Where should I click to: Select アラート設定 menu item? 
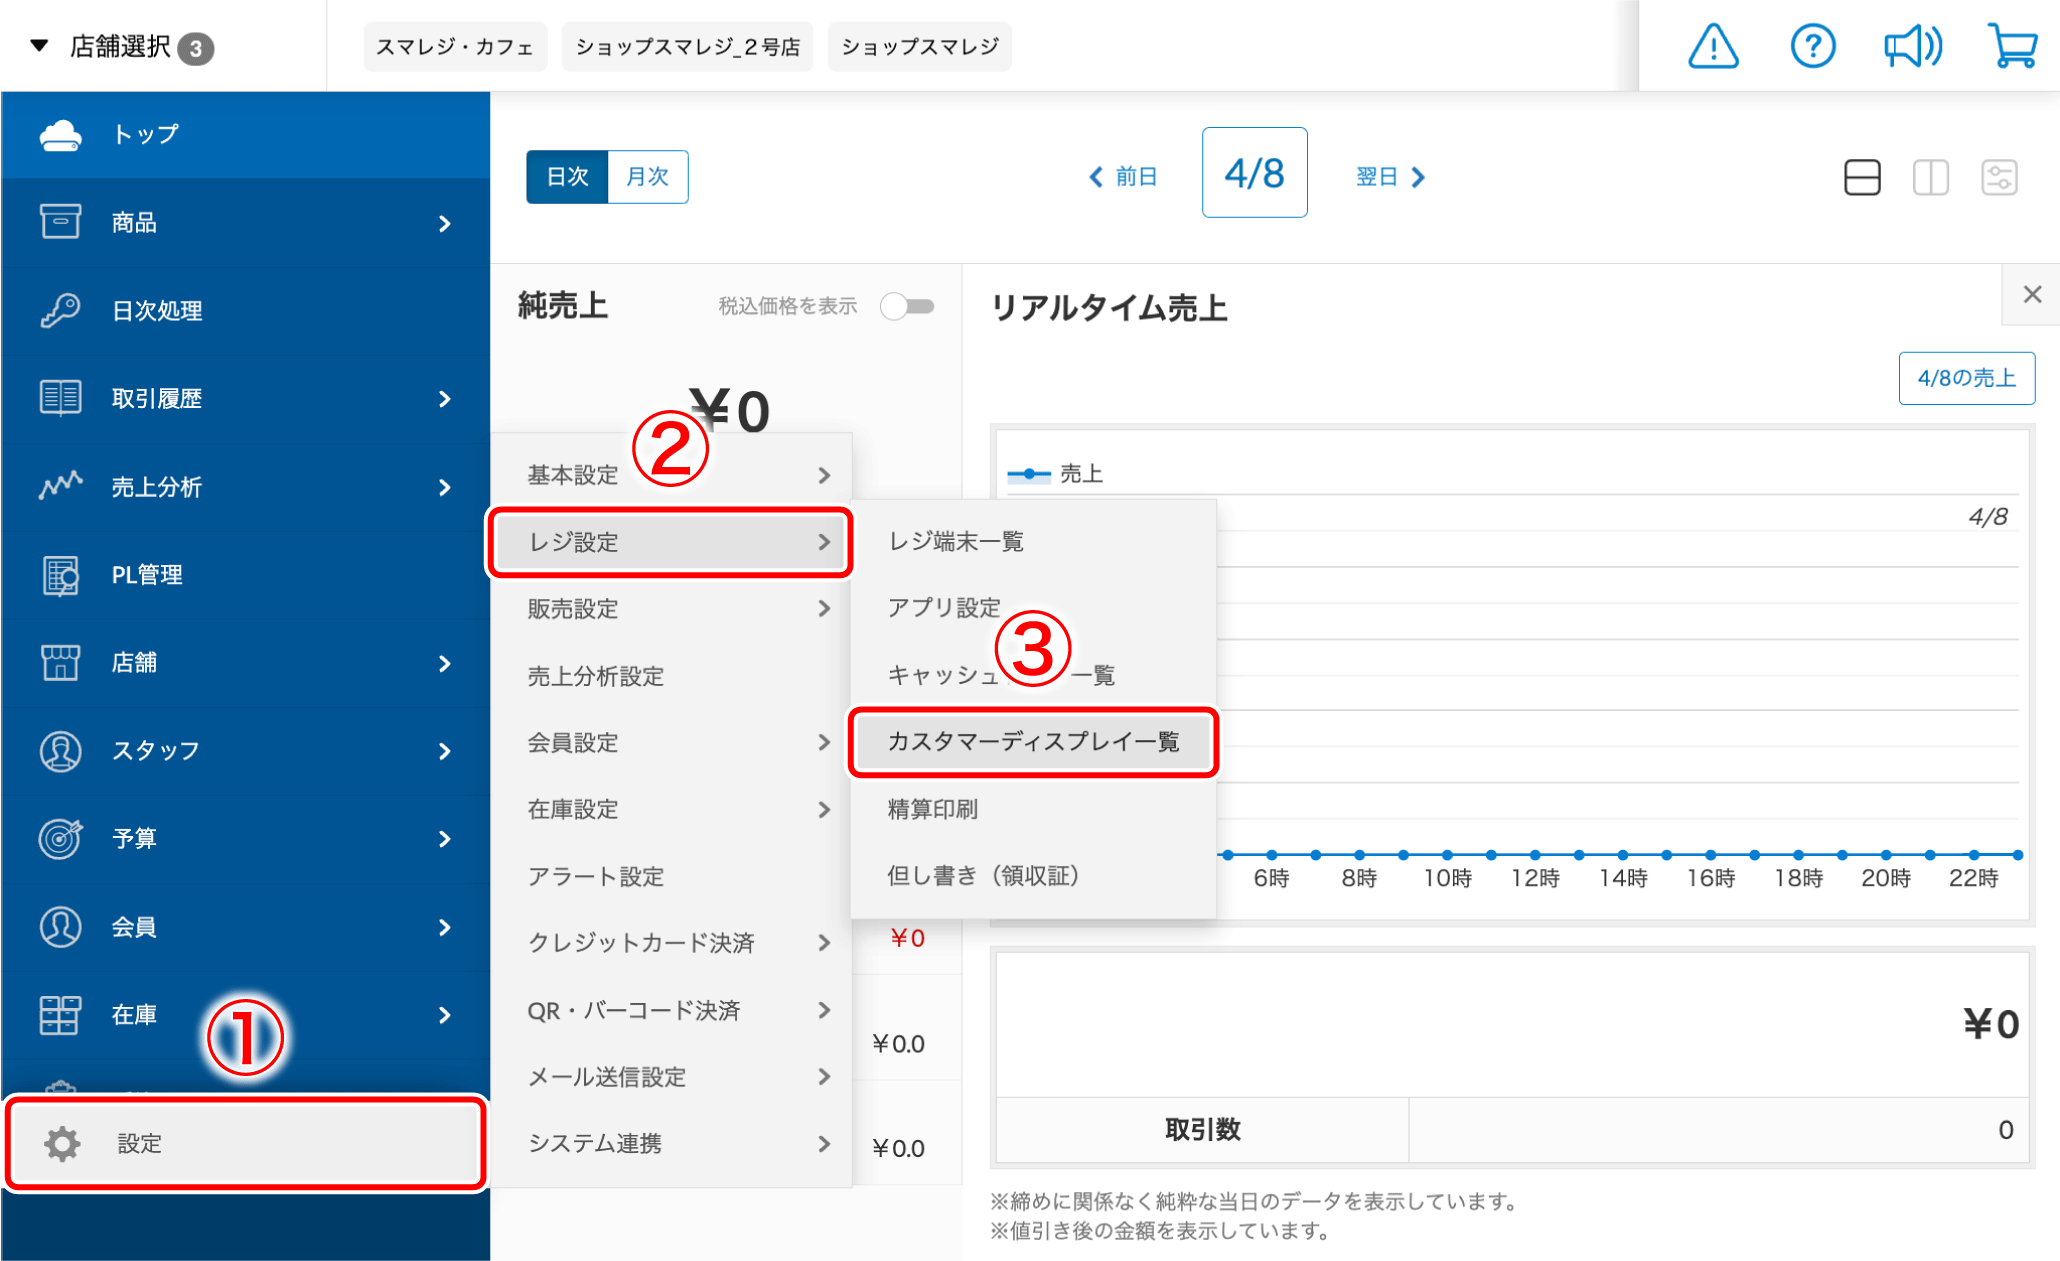point(671,876)
